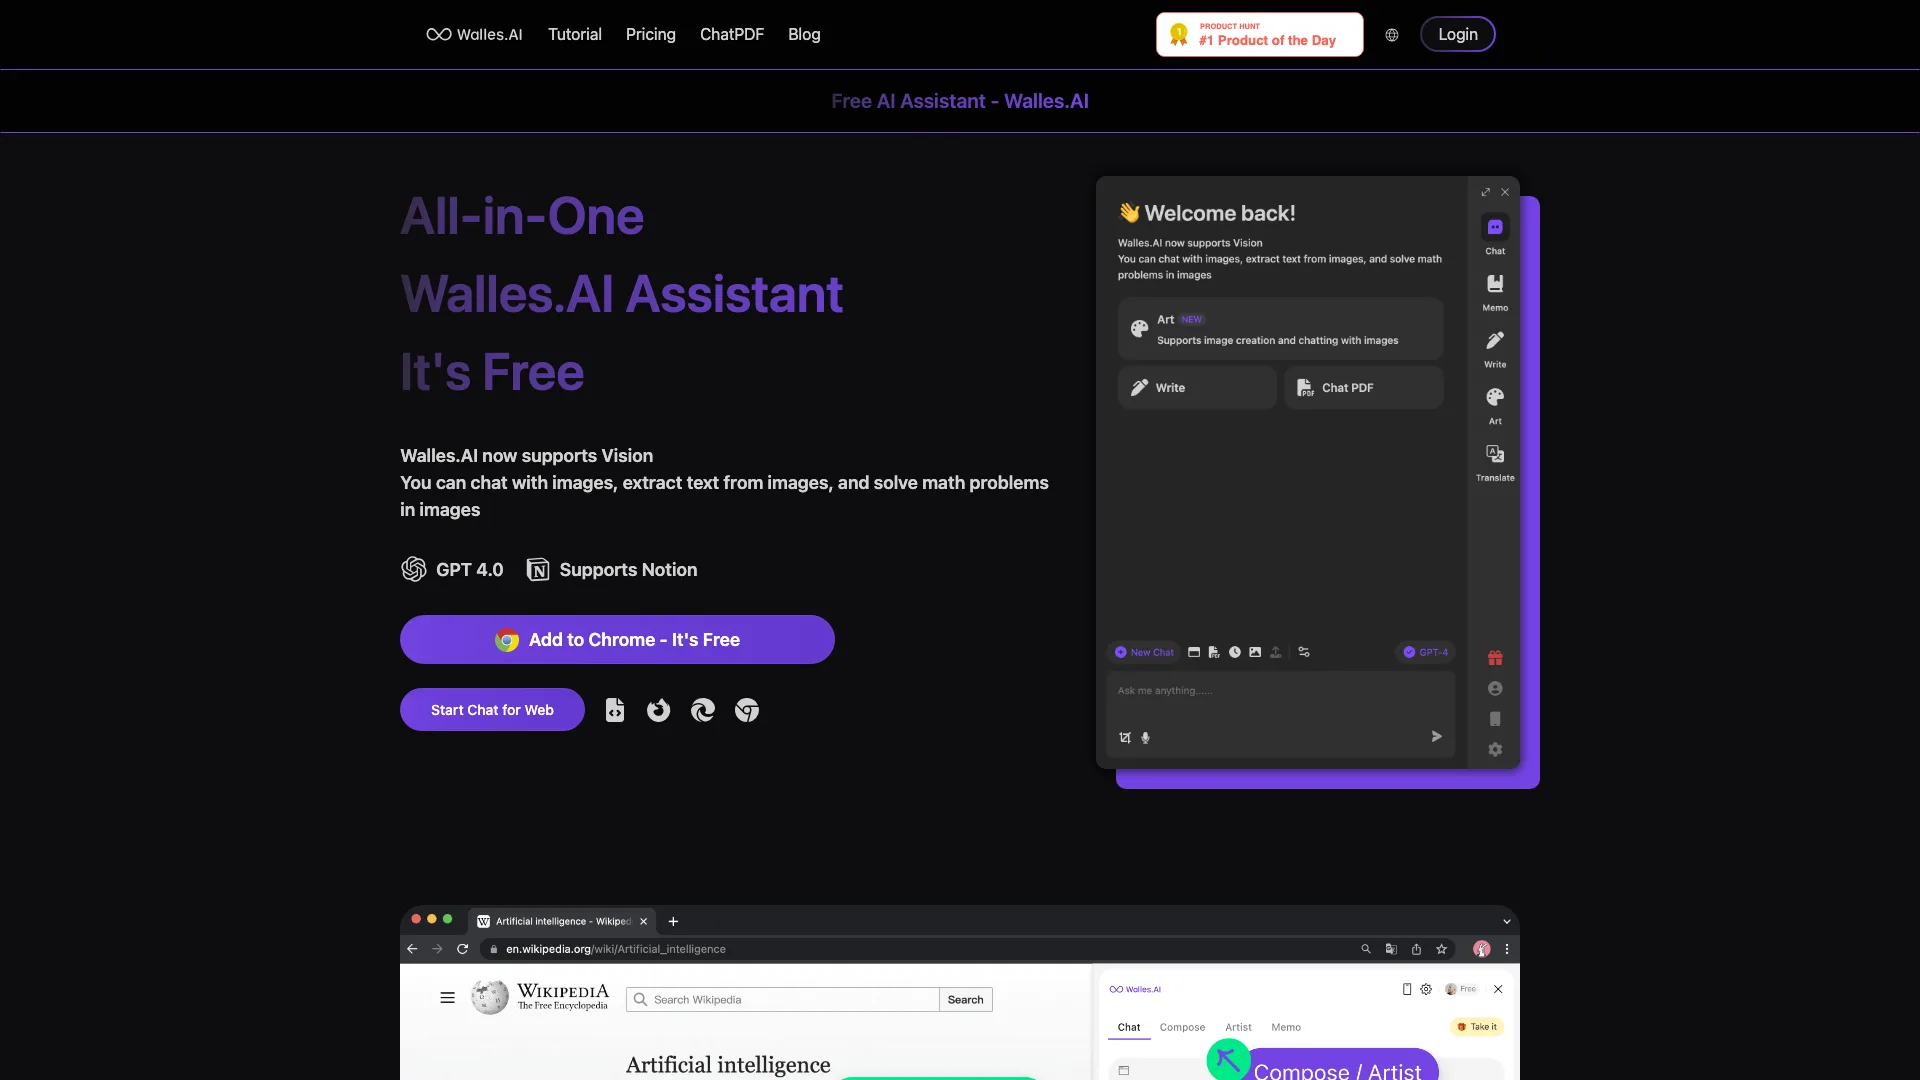The height and width of the screenshot is (1080, 1920).
Task: Click the Product Hunt badge
Action: [1260, 34]
